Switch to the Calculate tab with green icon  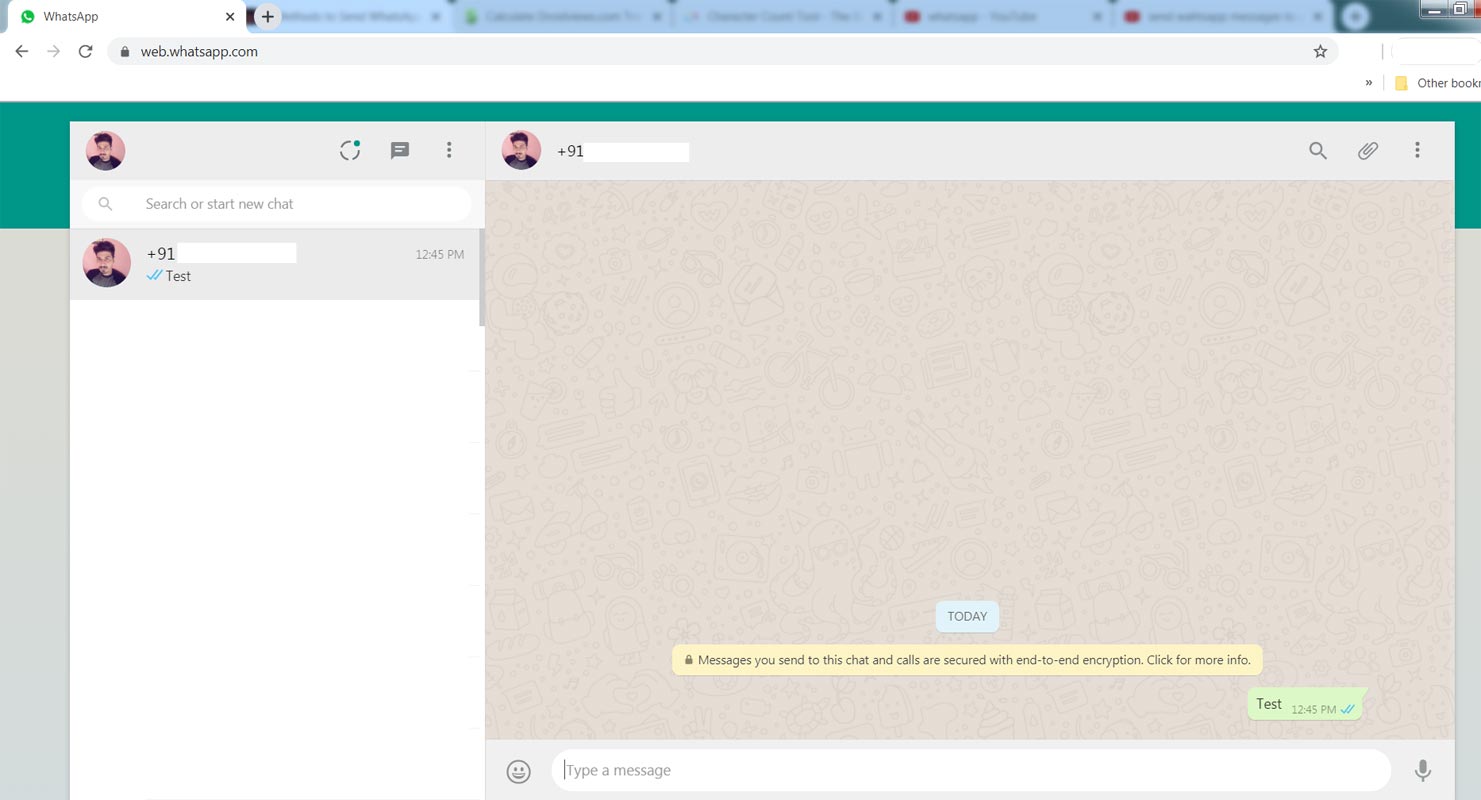[560, 17]
